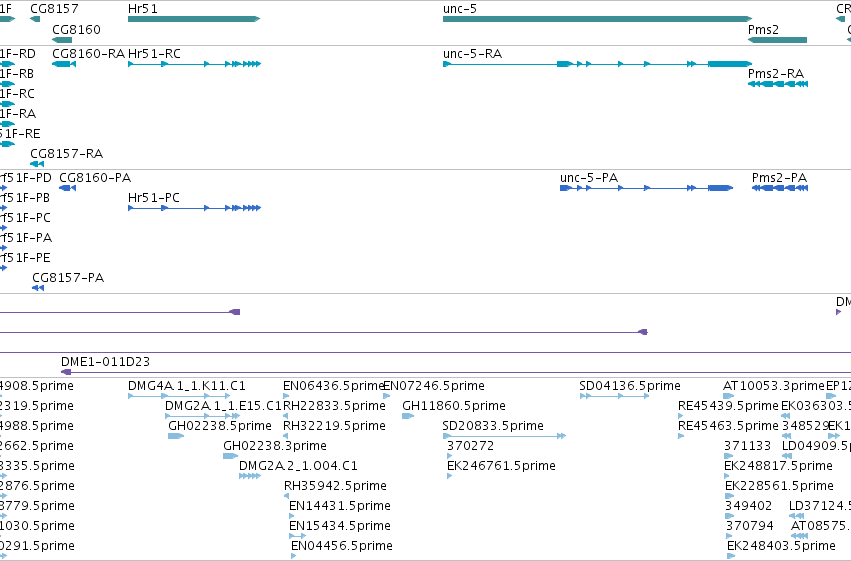Click the Pms2-RA transcript glyph

(778, 84)
